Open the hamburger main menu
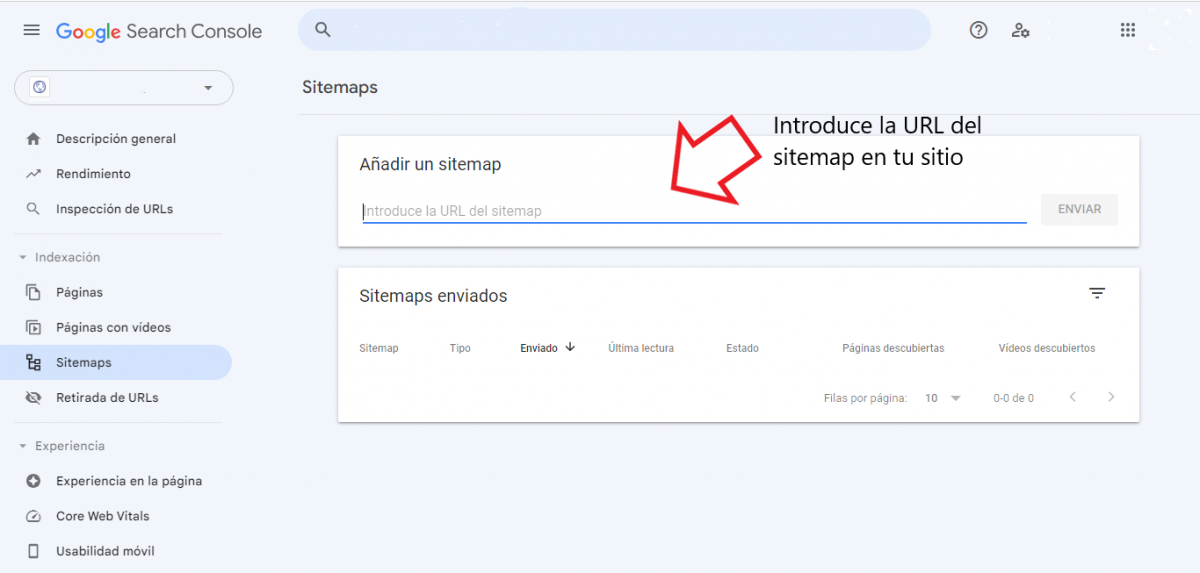The width and height of the screenshot is (1200, 573). pos(32,30)
